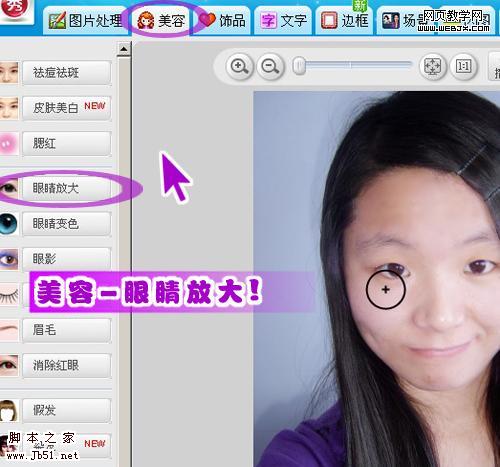Screen dimensions: 500x467
Task: Click the 皮肤美白 button
Action: 67,108
